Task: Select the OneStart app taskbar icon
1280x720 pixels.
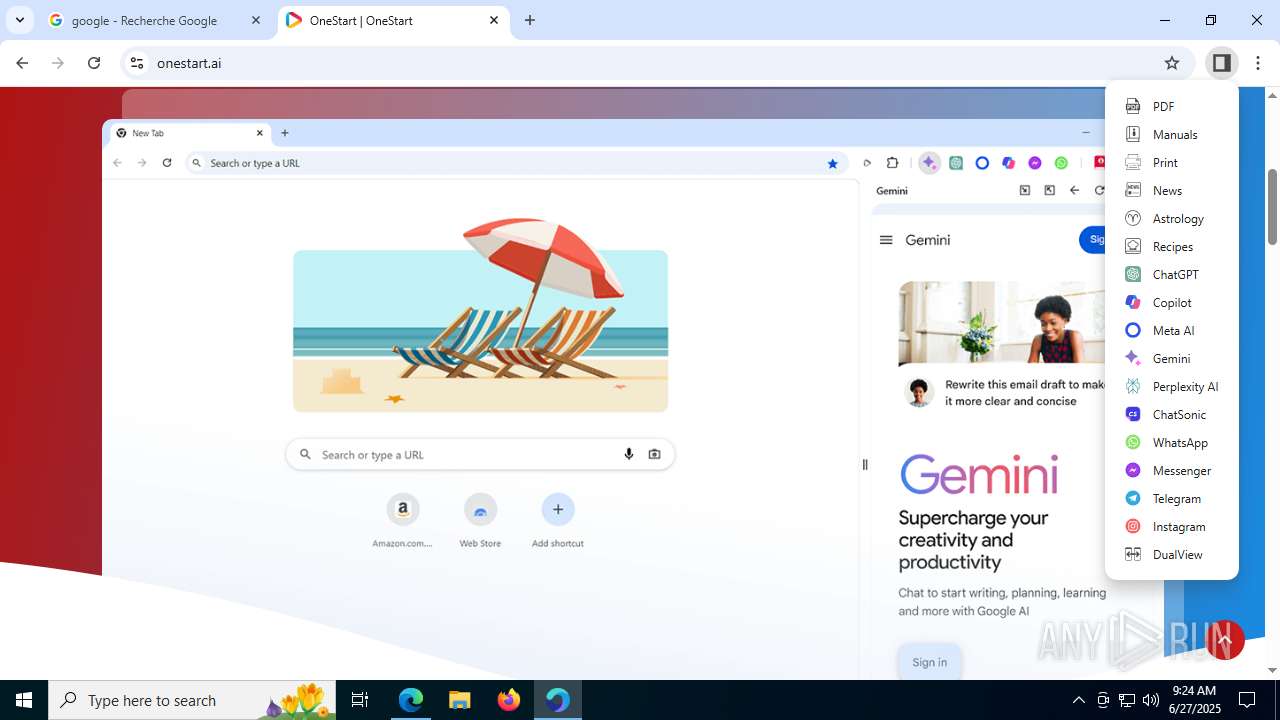Action: [558, 700]
